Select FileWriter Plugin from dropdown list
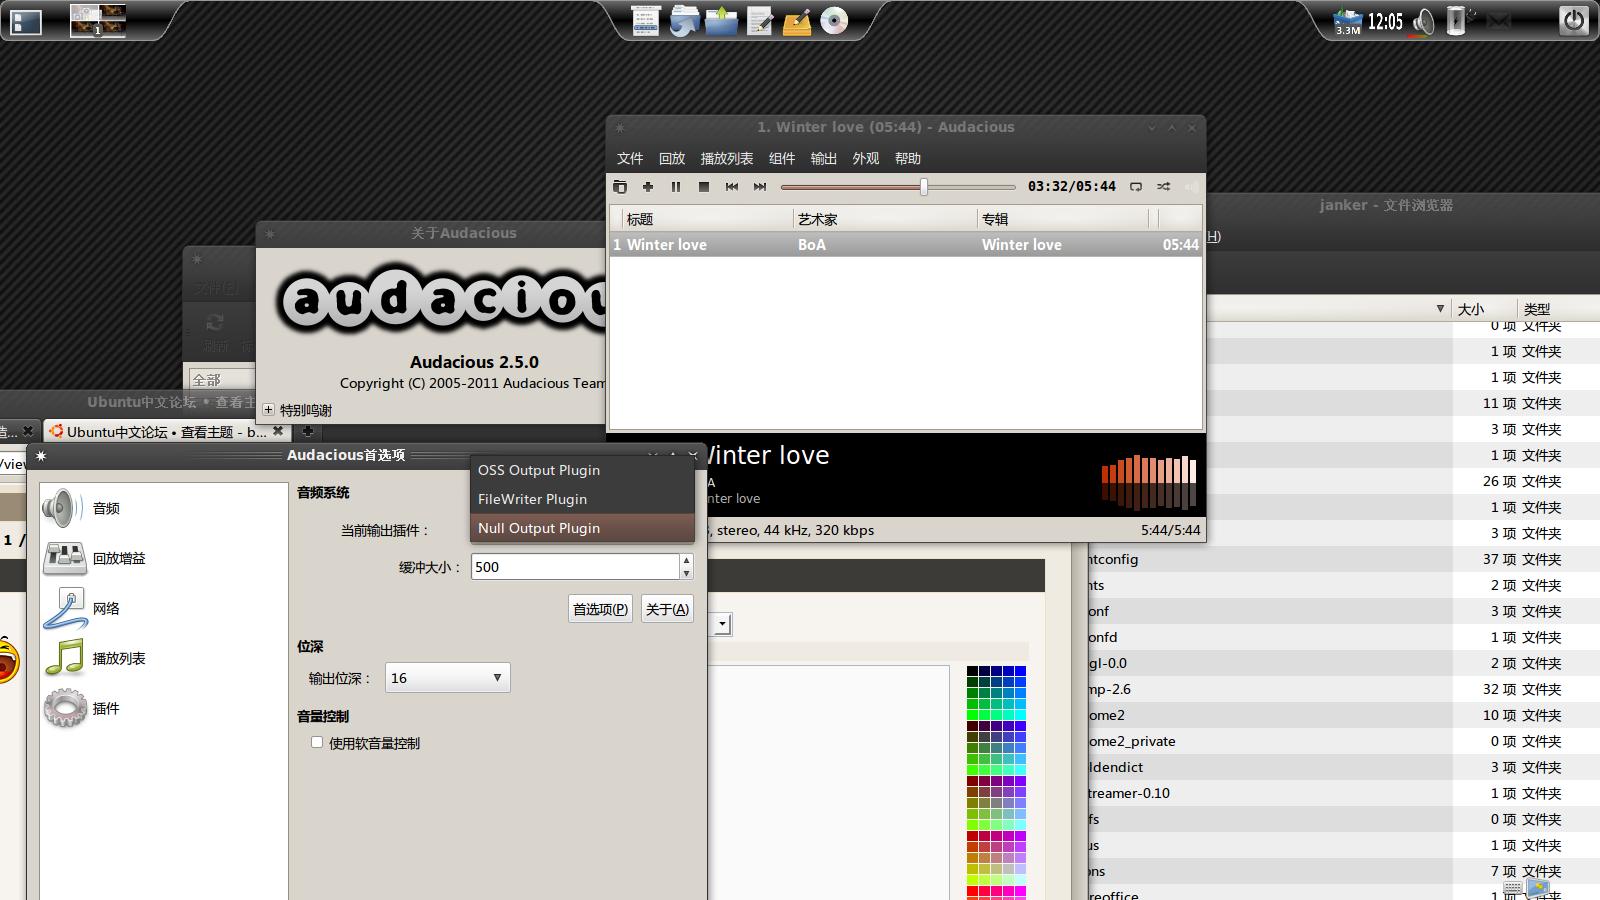The image size is (1600, 900). (582, 499)
